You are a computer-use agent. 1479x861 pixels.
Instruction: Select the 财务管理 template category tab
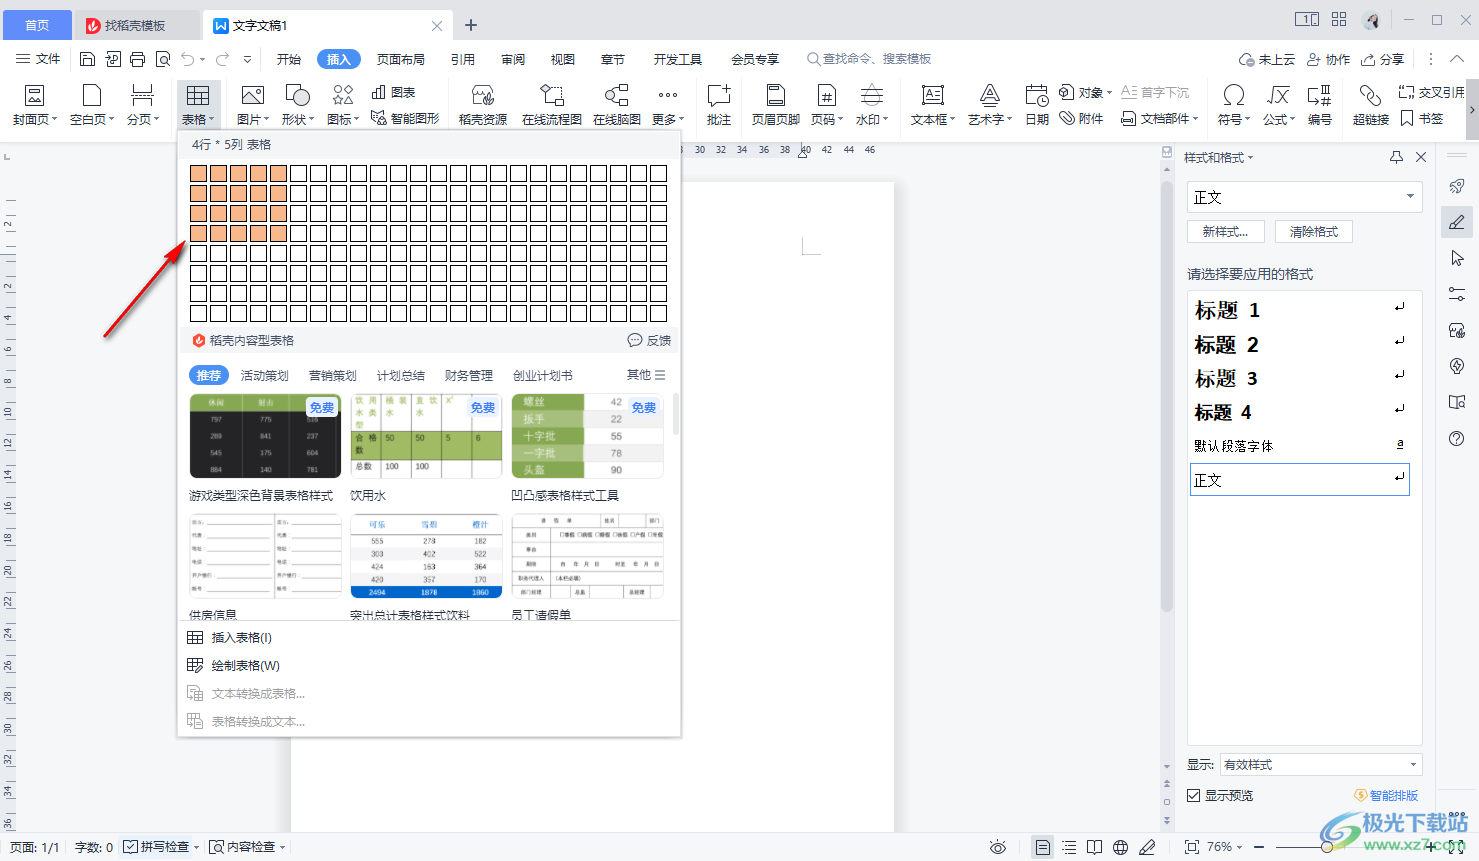coord(469,376)
